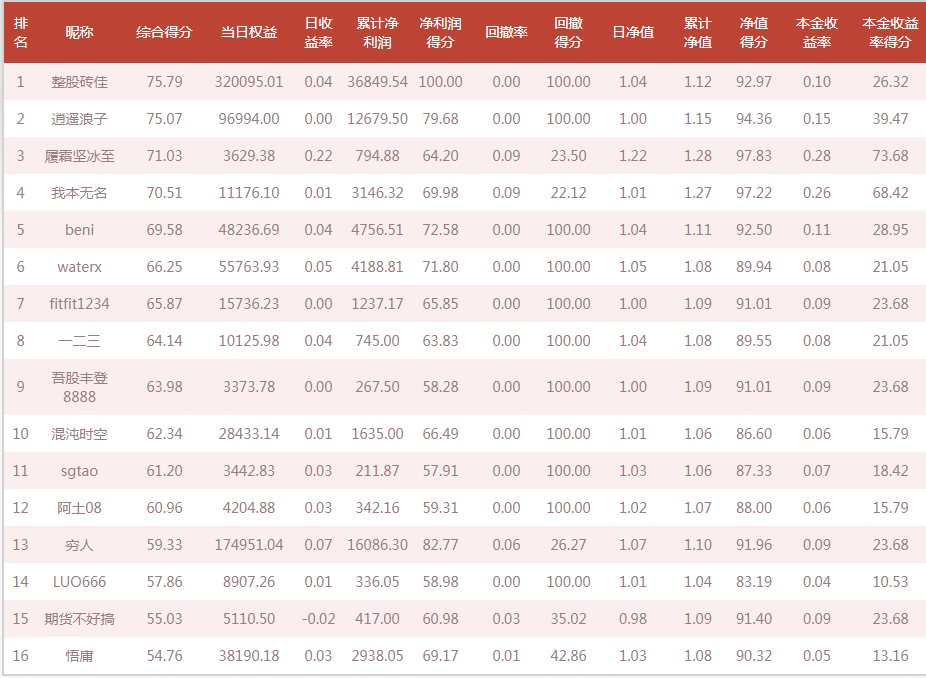The width and height of the screenshot is (926, 678).
Task: Click the 累计净利润 column header
Action: tap(377, 32)
